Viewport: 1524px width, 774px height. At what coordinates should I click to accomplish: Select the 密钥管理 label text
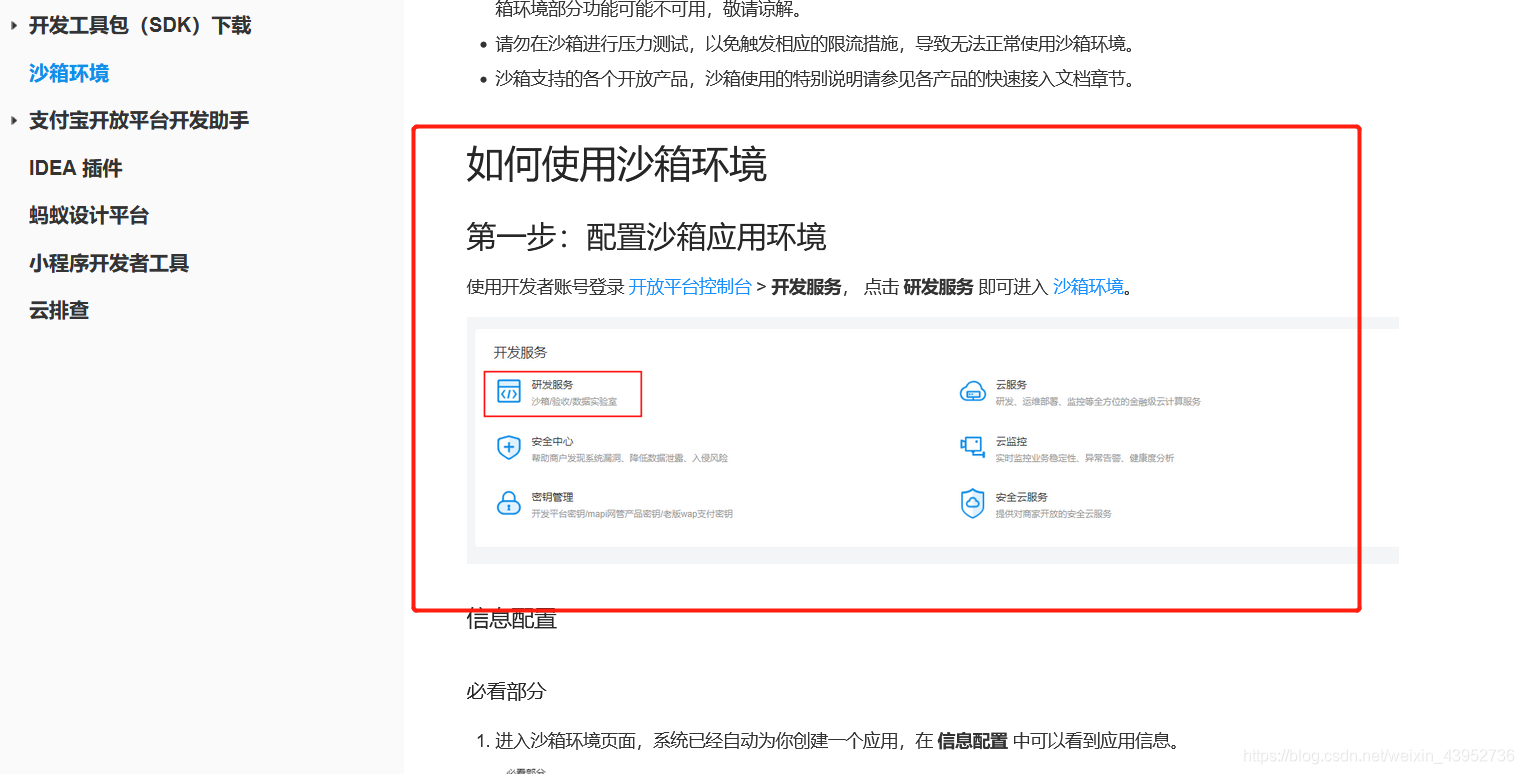click(x=552, y=497)
